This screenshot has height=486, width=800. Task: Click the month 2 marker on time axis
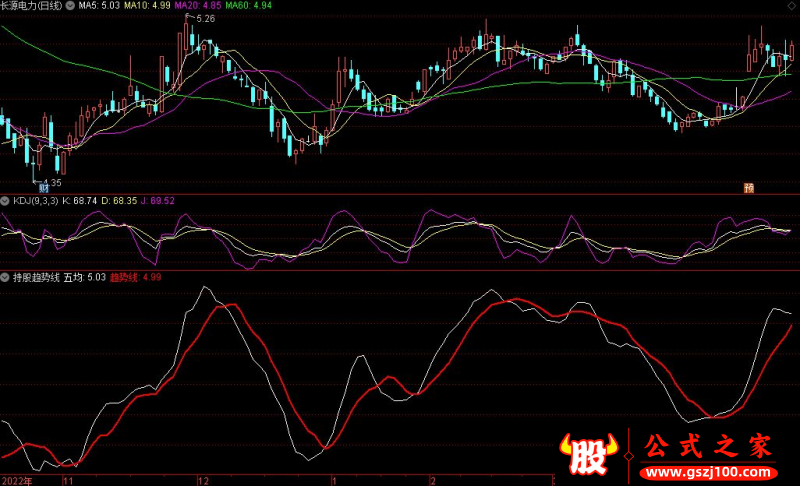(433, 481)
